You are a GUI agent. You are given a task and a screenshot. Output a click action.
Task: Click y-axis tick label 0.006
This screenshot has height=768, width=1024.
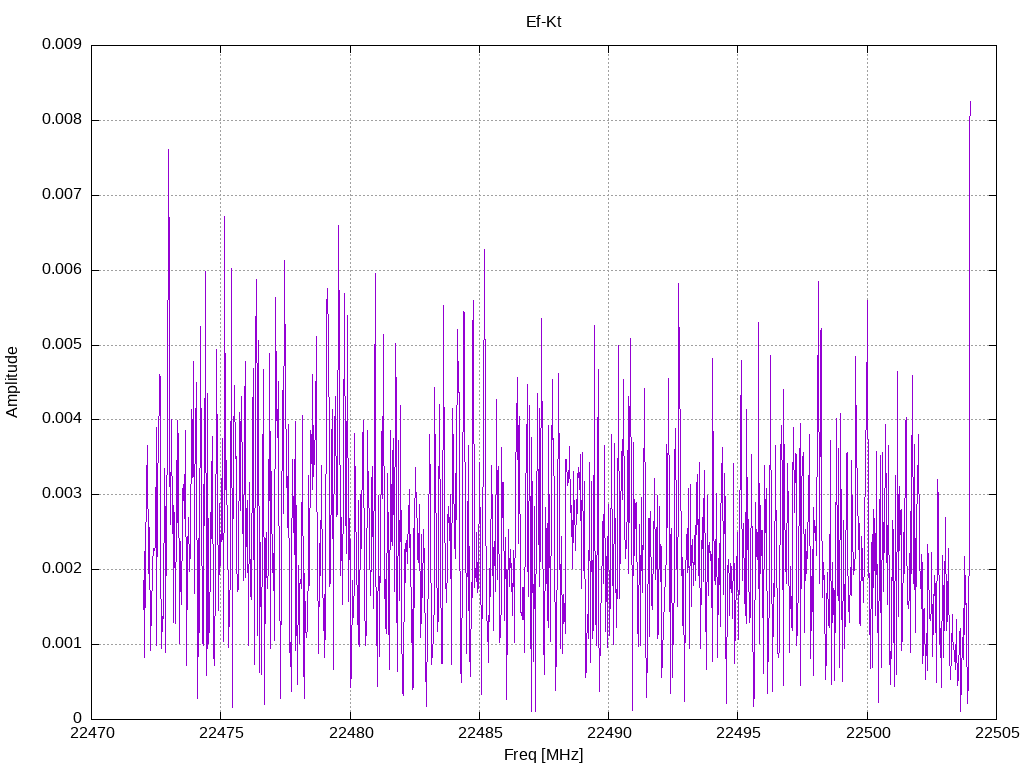tap(62, 270)
